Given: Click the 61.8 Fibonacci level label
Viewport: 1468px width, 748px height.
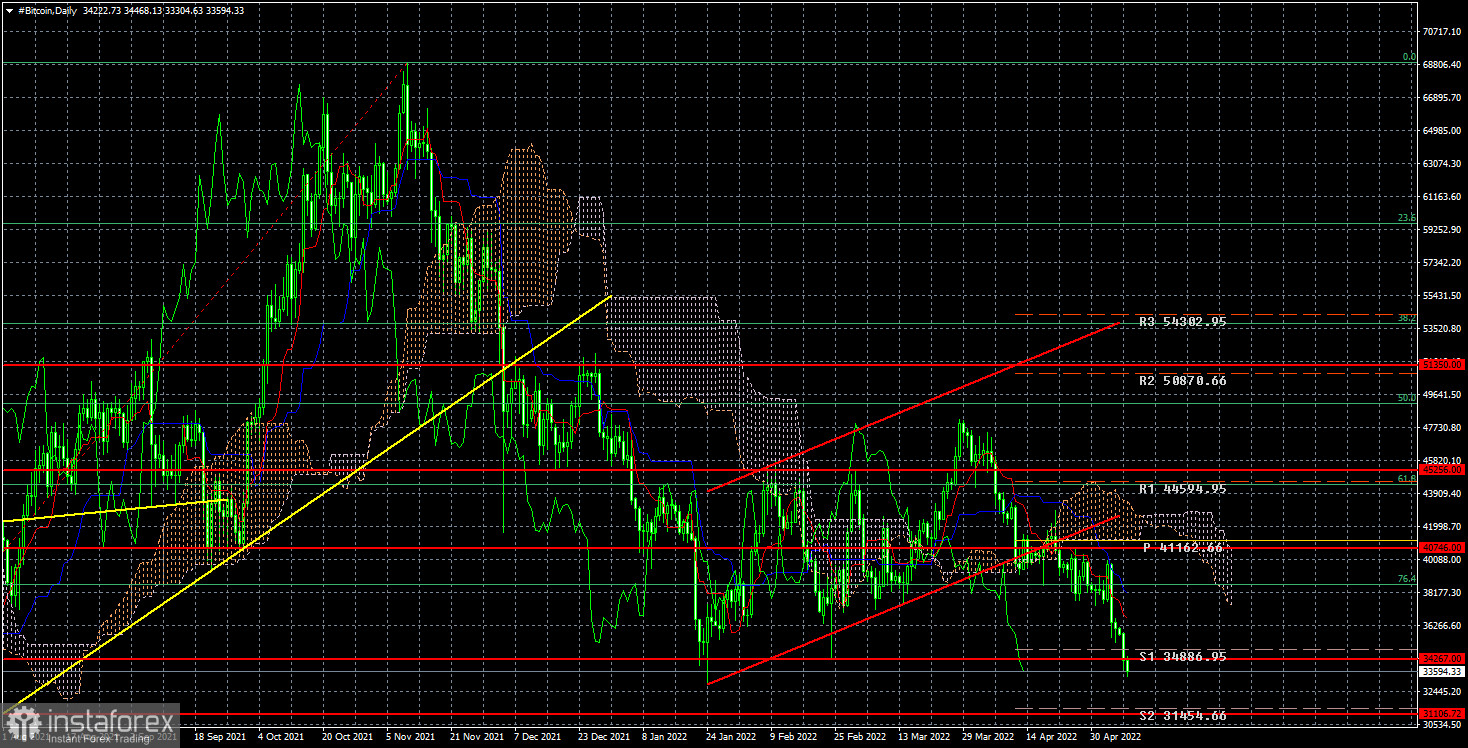Looking at the screenshot, I should click(x=1406, y=479).
